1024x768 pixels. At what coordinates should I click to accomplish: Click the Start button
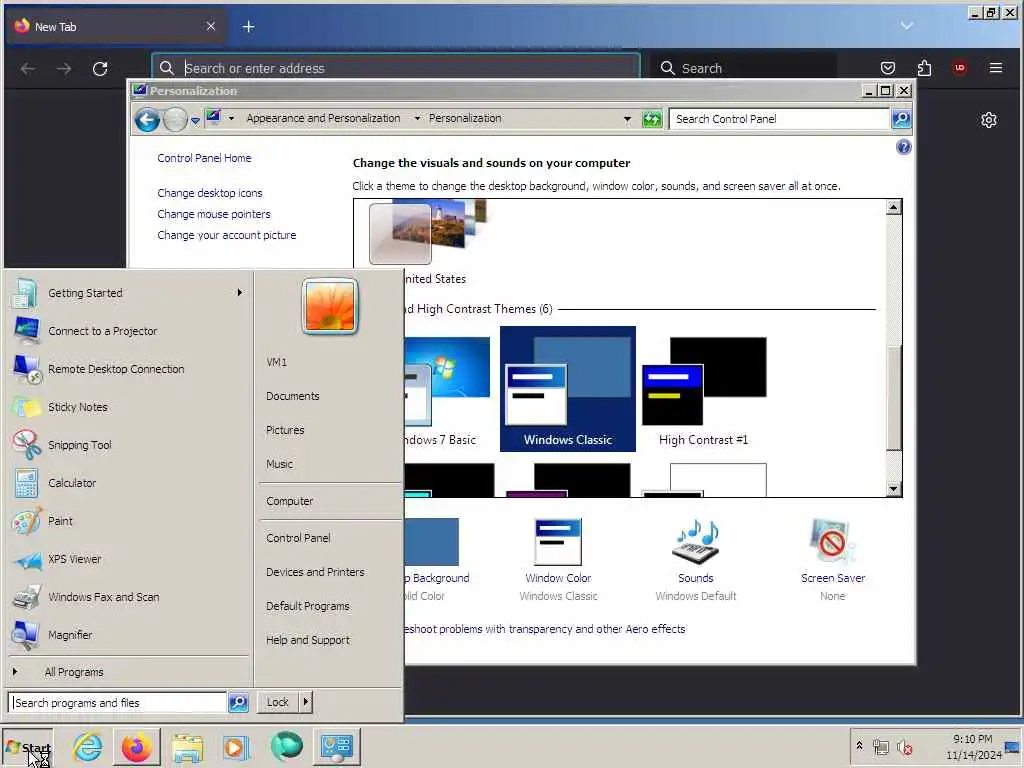pyautogui.click(x=27, y=747)
